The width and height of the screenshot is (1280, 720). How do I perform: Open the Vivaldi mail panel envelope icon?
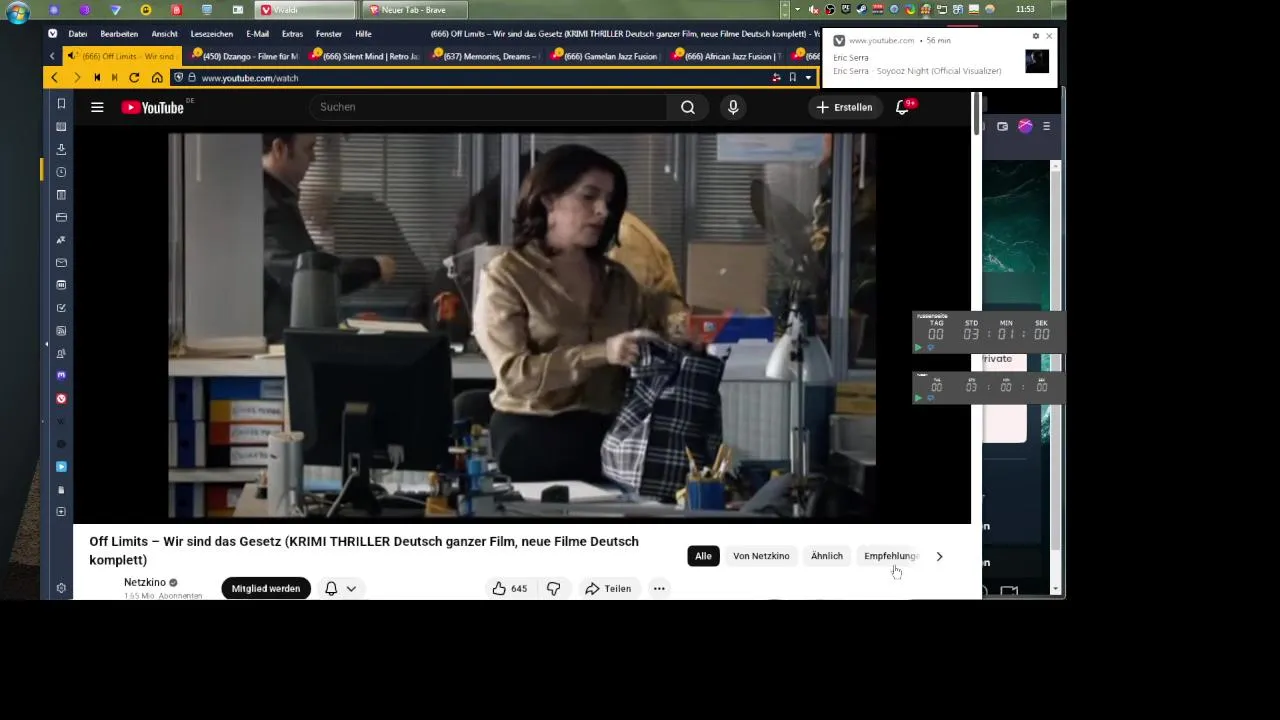tap(61, 263)
